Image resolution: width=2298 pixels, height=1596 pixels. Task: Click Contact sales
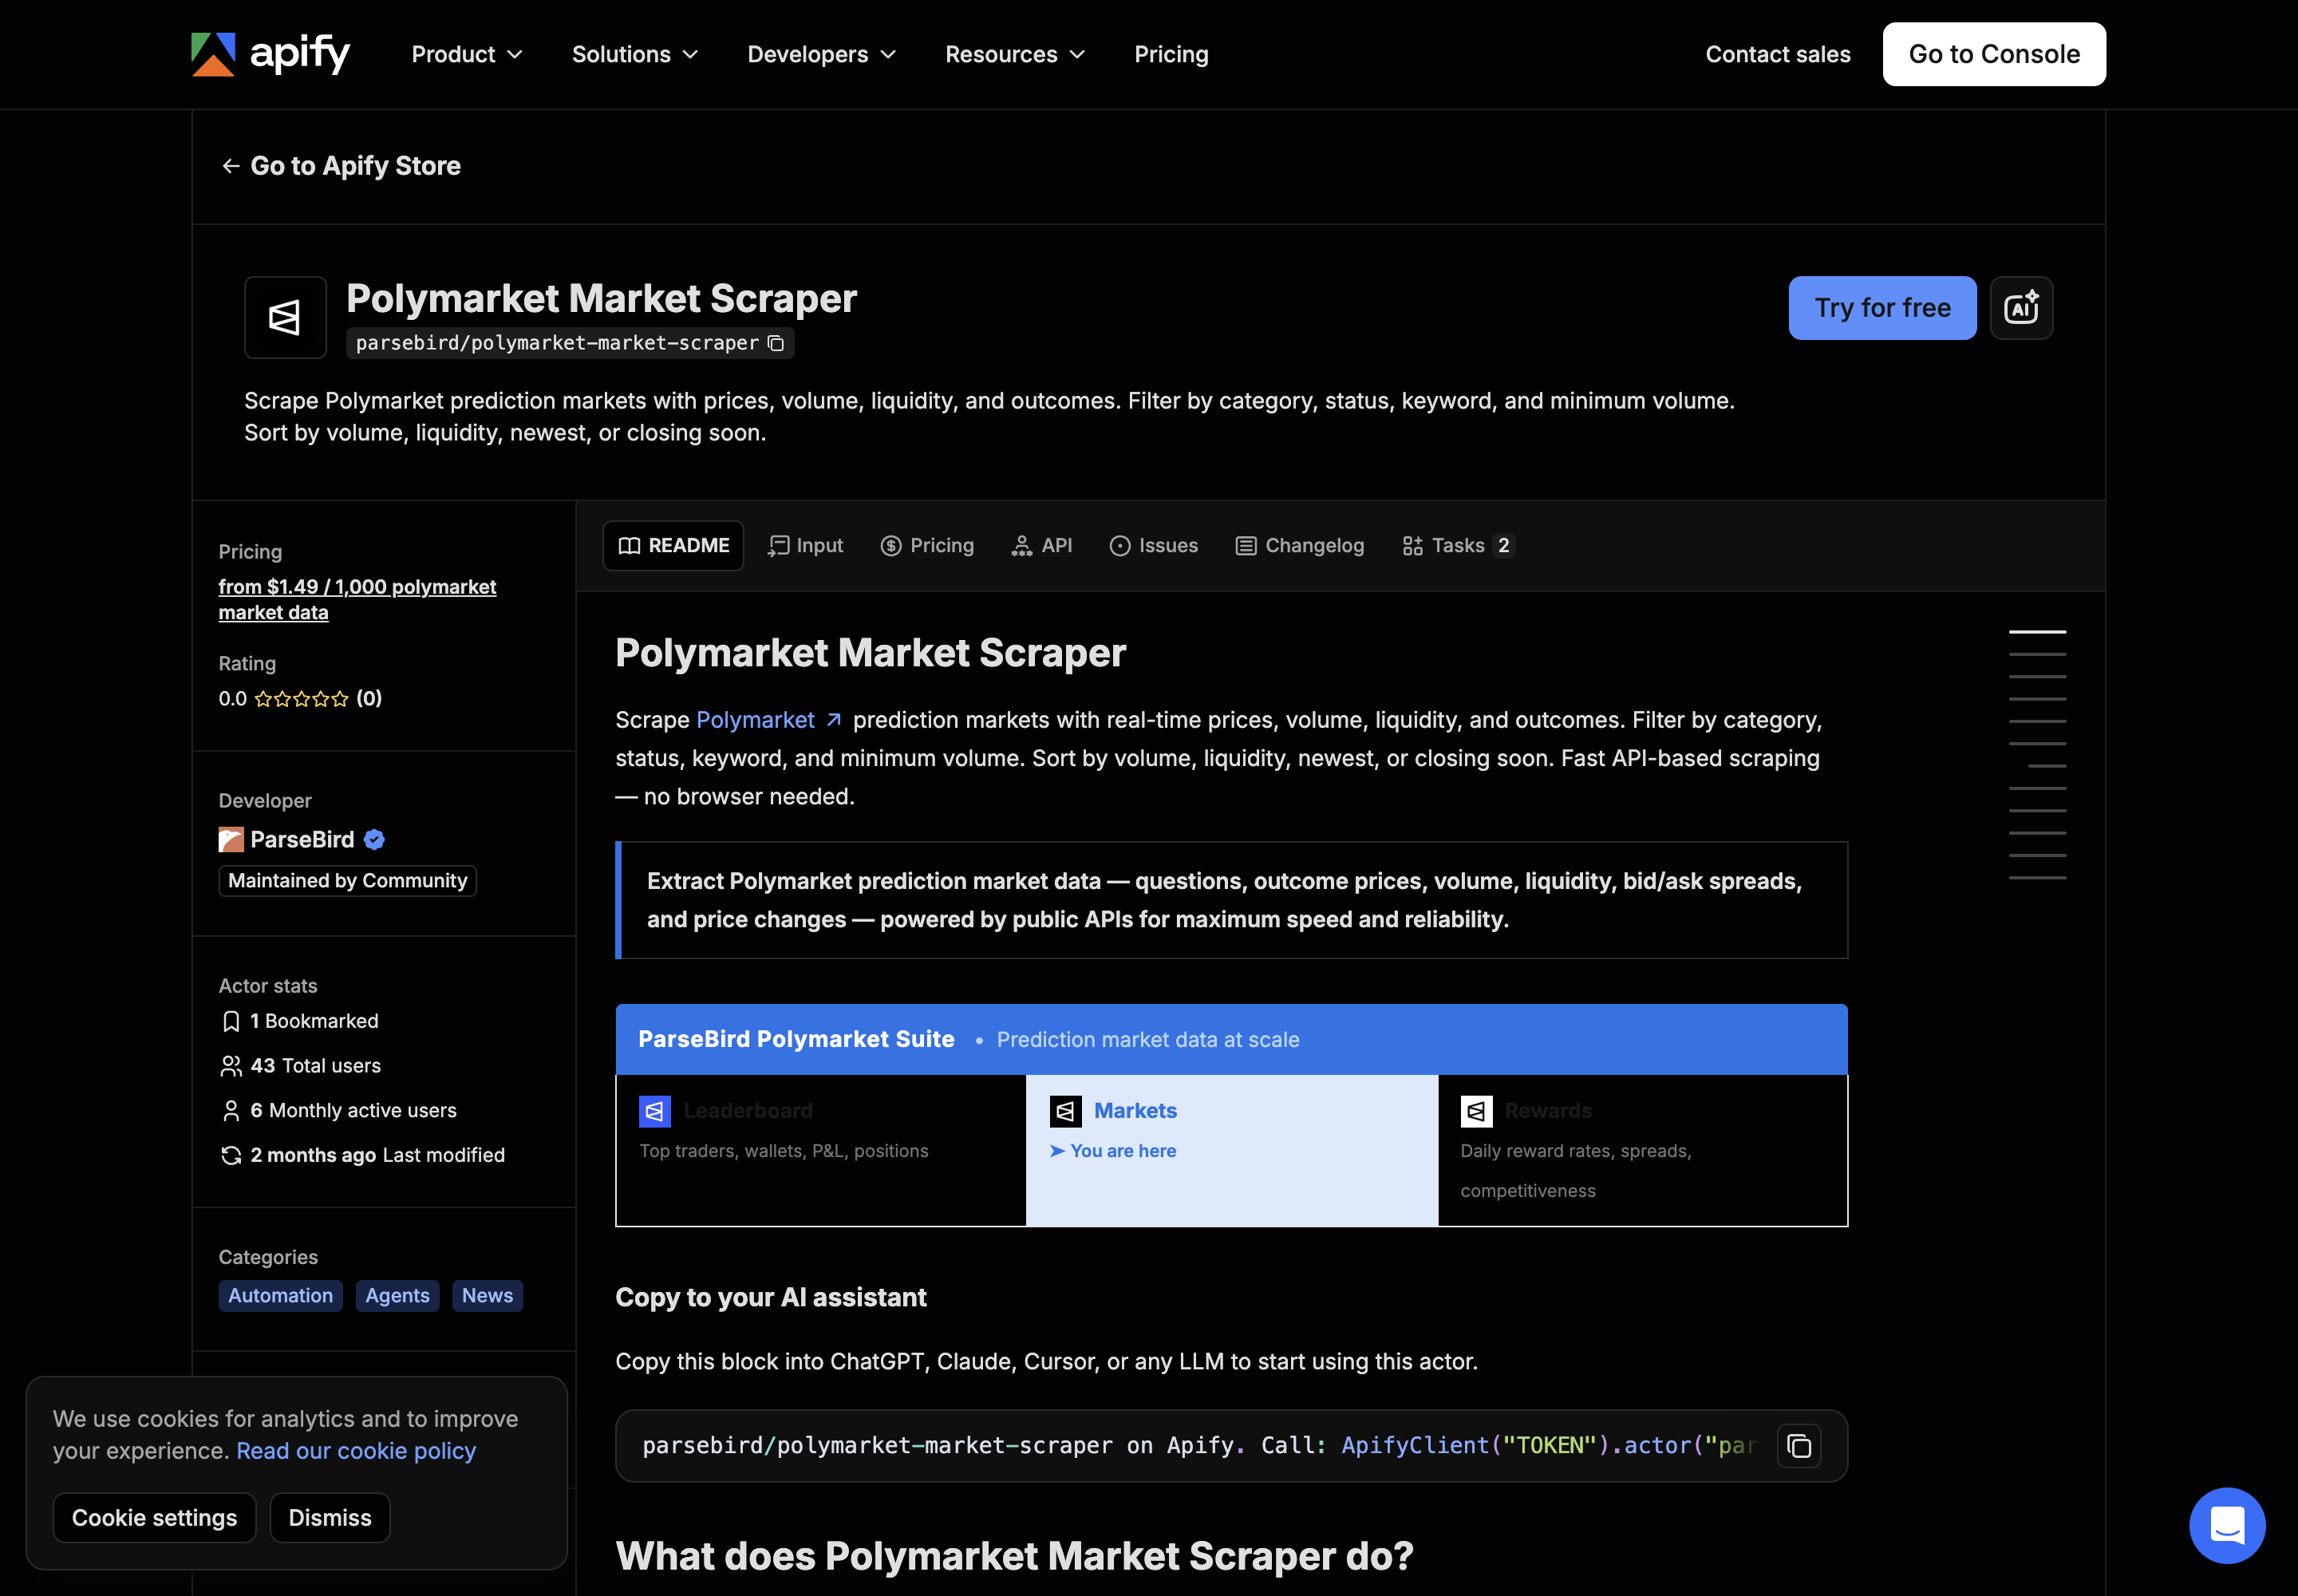(x=1777, y=54)
